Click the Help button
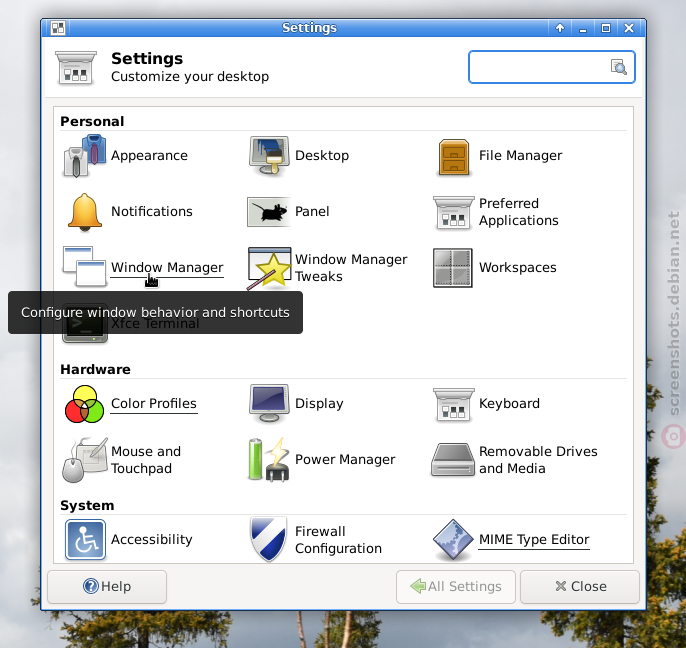Screen dimensions: 686x648 click(107, 587)
